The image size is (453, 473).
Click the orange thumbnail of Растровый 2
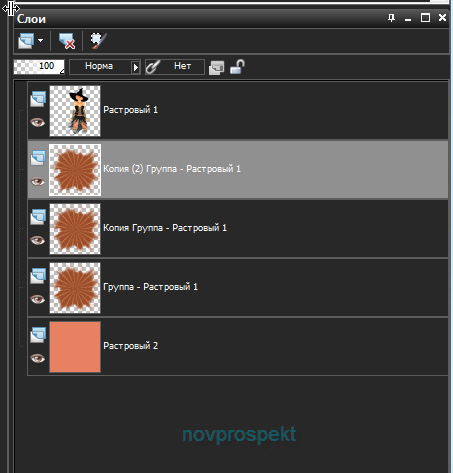click(75, 347)
